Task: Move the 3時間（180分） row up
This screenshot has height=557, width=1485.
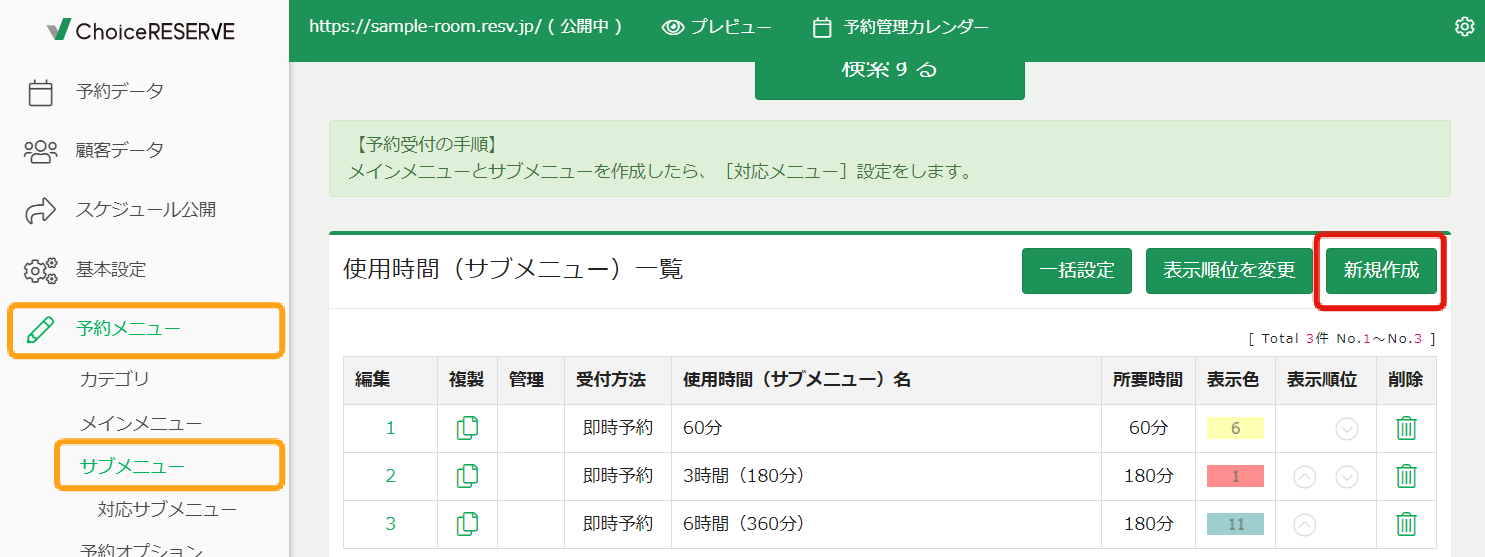Action: pyautogui.click(x=1305, y=477)
